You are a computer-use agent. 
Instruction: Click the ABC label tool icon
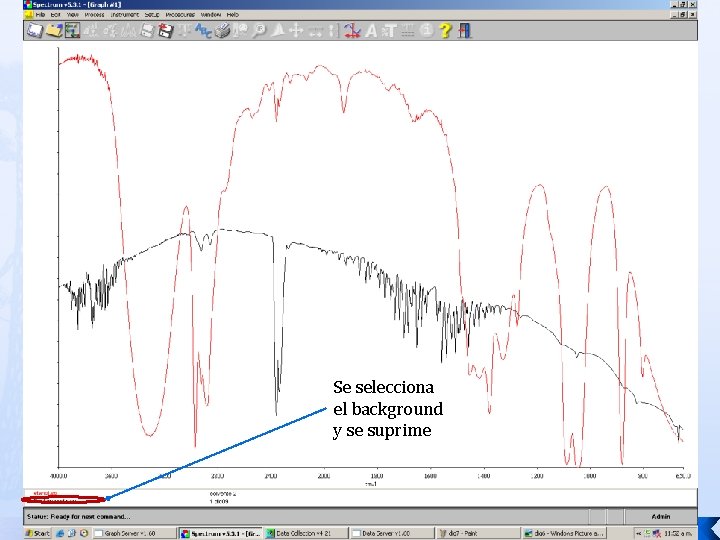click(203, 31)
